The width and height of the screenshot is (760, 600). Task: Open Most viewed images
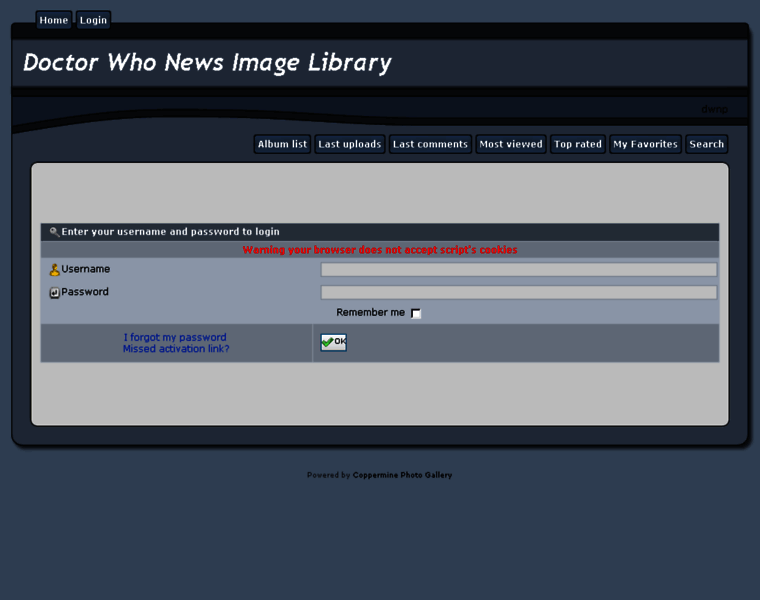[510, 144]
